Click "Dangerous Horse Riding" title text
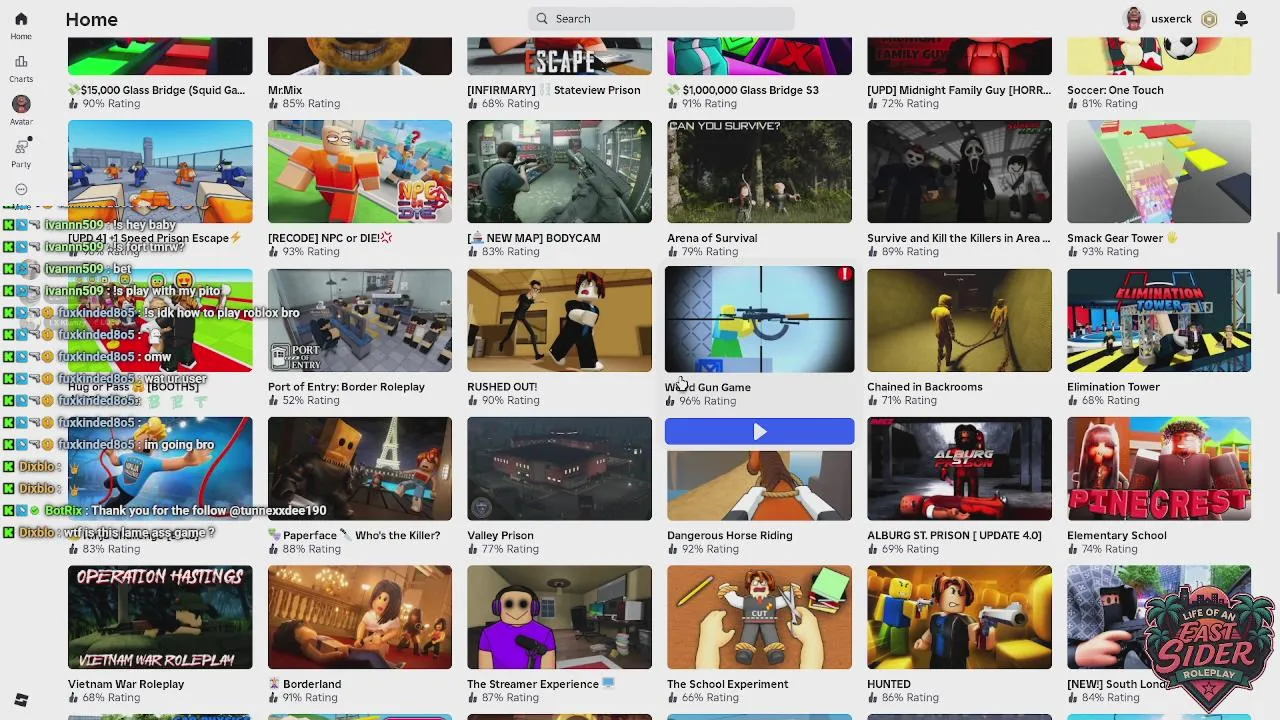Screen dimensions: 1280x720 (x=729, y=535)
